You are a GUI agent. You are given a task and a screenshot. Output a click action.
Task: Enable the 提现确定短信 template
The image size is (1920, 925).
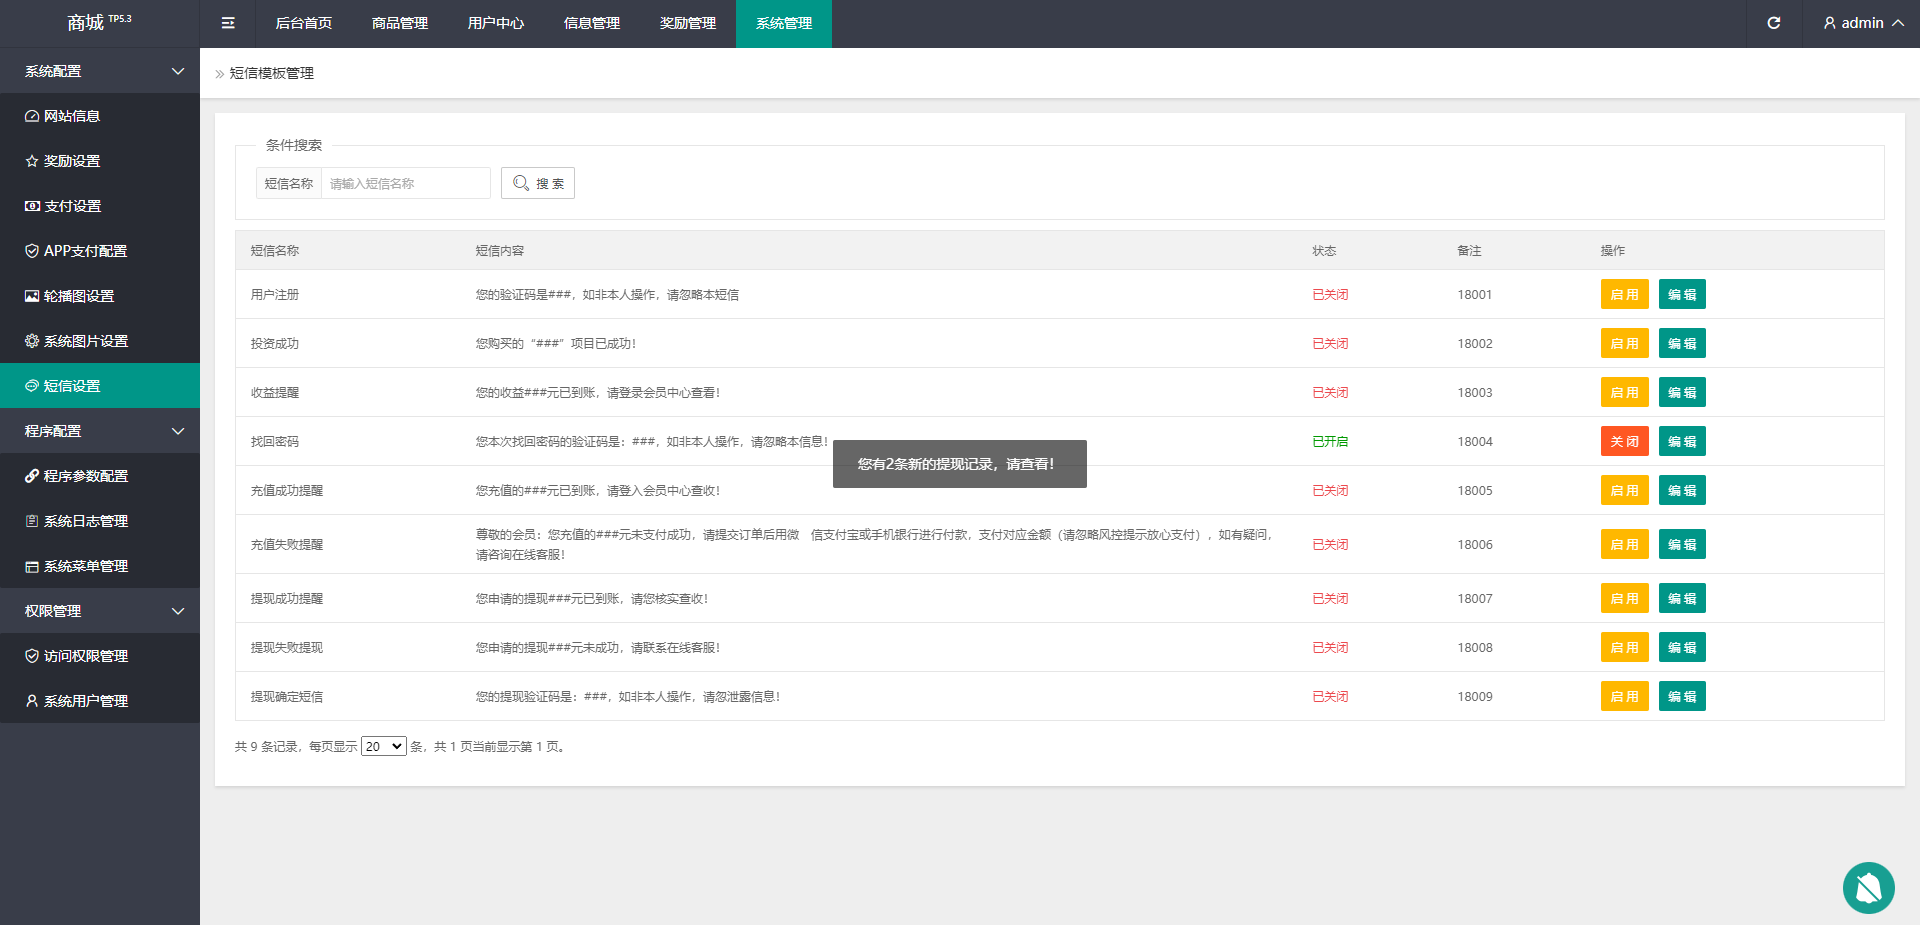tap(1624, 696)
